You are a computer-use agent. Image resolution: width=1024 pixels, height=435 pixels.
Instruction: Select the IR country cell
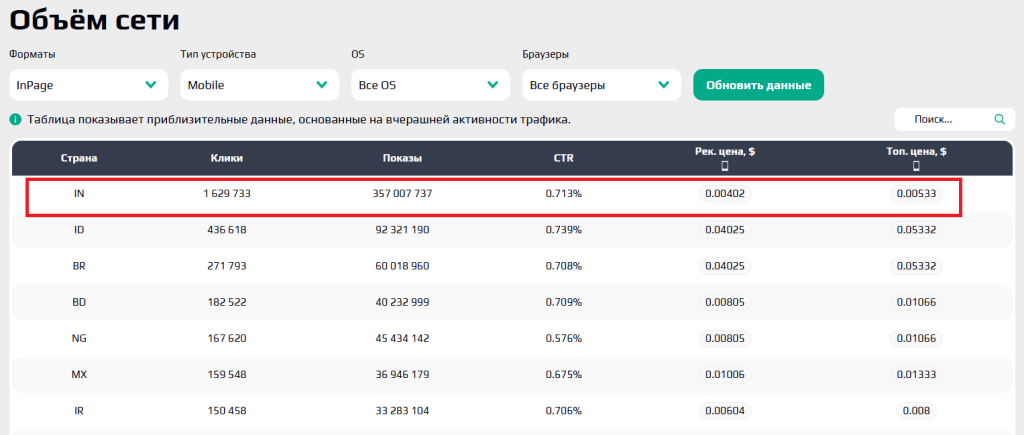pyautogui.click(x=80, y=411)
